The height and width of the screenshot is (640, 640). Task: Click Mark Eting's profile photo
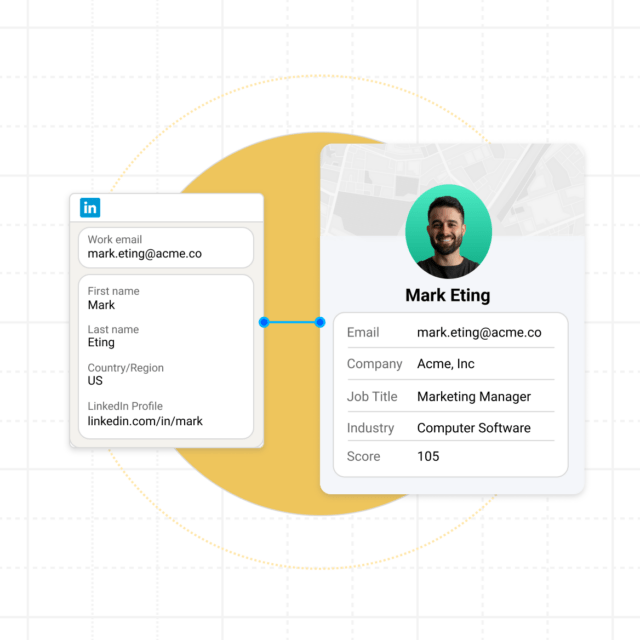tap(448, 231)
